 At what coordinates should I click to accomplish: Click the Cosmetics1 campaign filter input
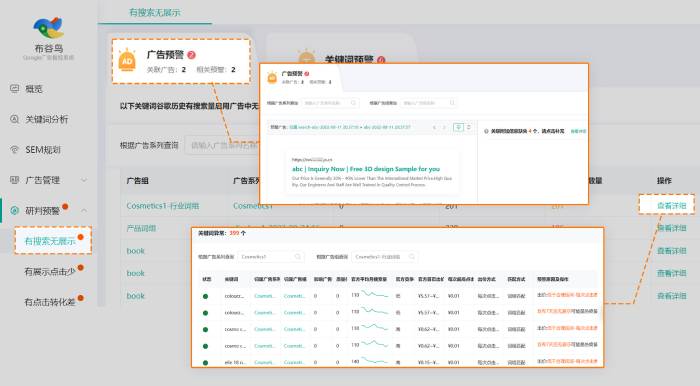click(270, 257)
